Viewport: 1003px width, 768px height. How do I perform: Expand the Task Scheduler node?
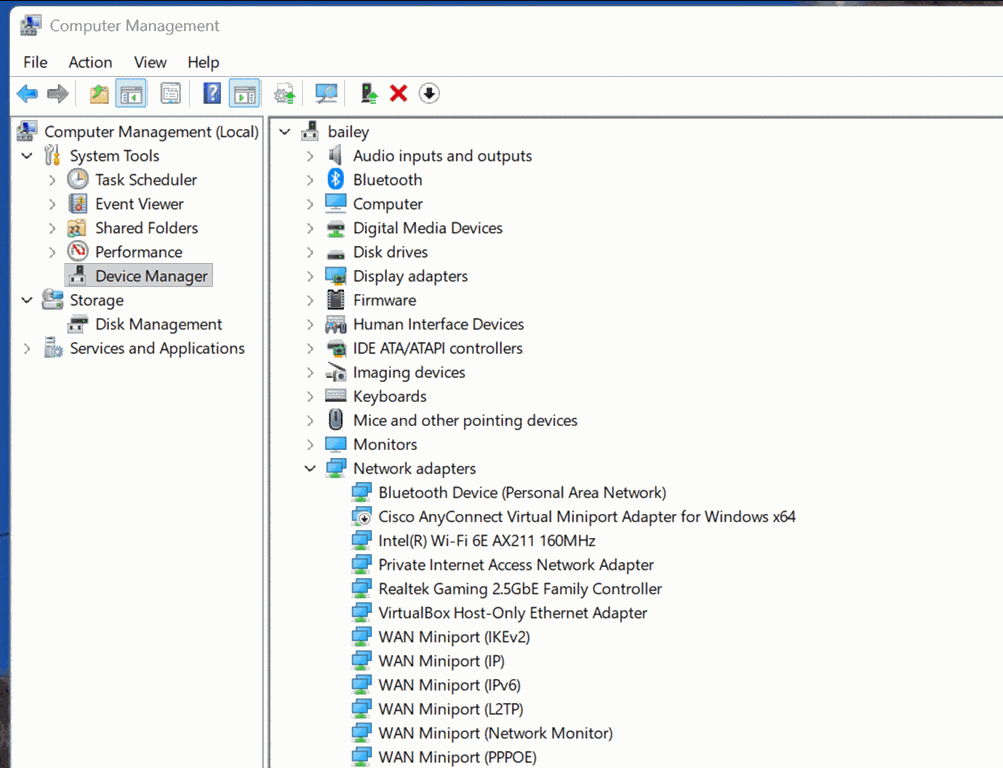tap(52, 180)
